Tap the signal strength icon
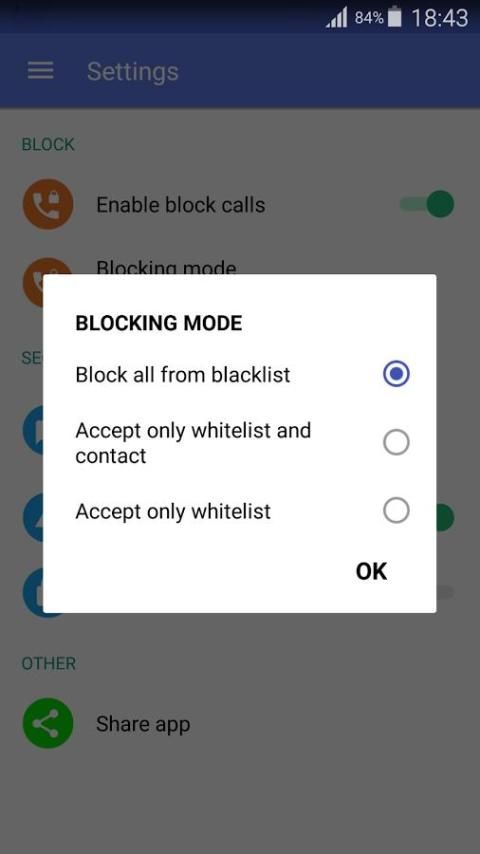 pos(337,18)
